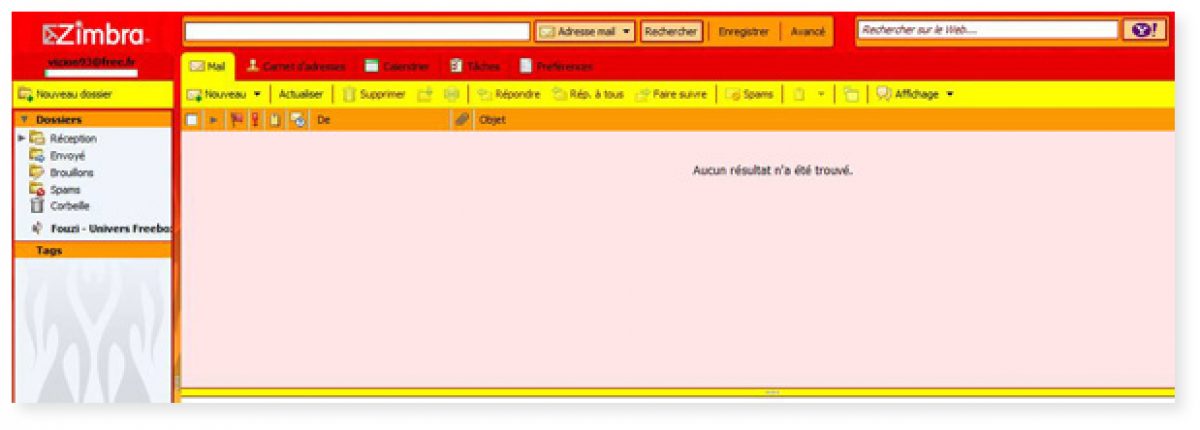1200x430 pixels.
Task: Click the Répondre button
Action: [x=508, y=94]
